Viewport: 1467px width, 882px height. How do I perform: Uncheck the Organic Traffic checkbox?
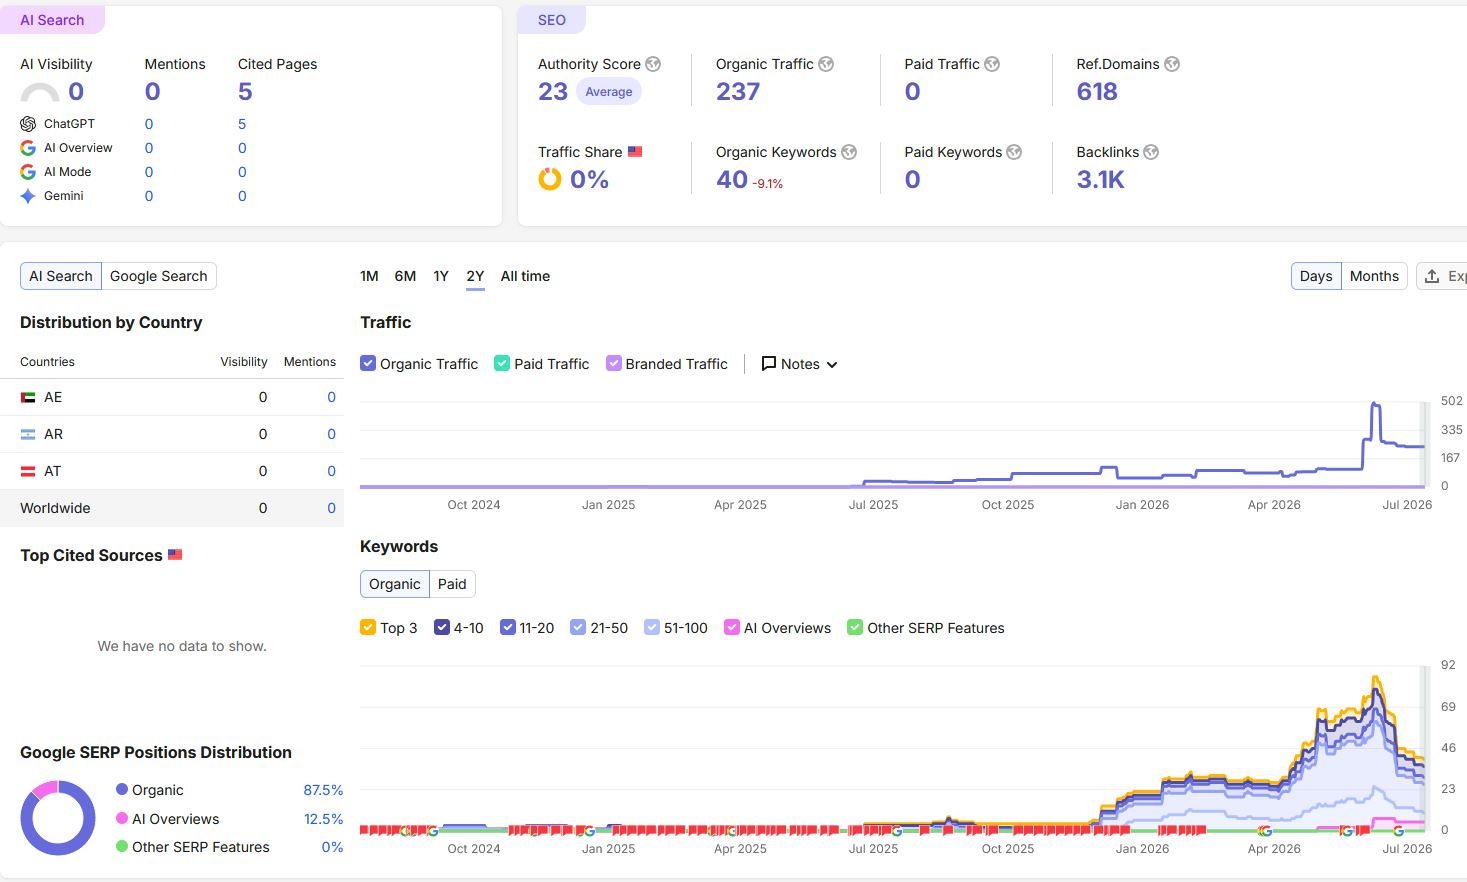pyautogui.click(x=368, y=364)
